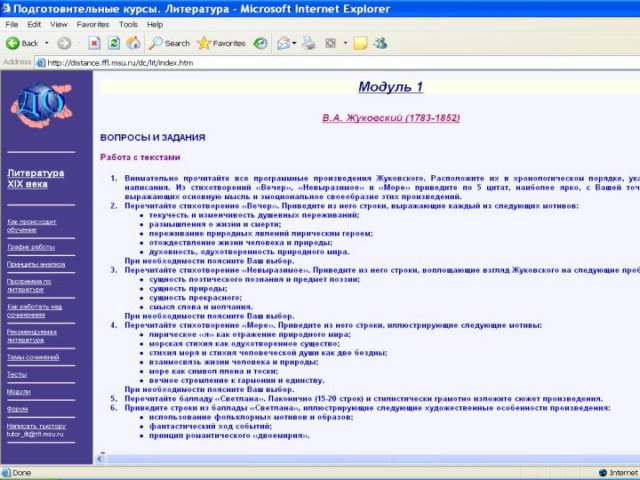
Task: Click the IE icon in title bar
Action: pyautogui.click(x=6, y=8)
